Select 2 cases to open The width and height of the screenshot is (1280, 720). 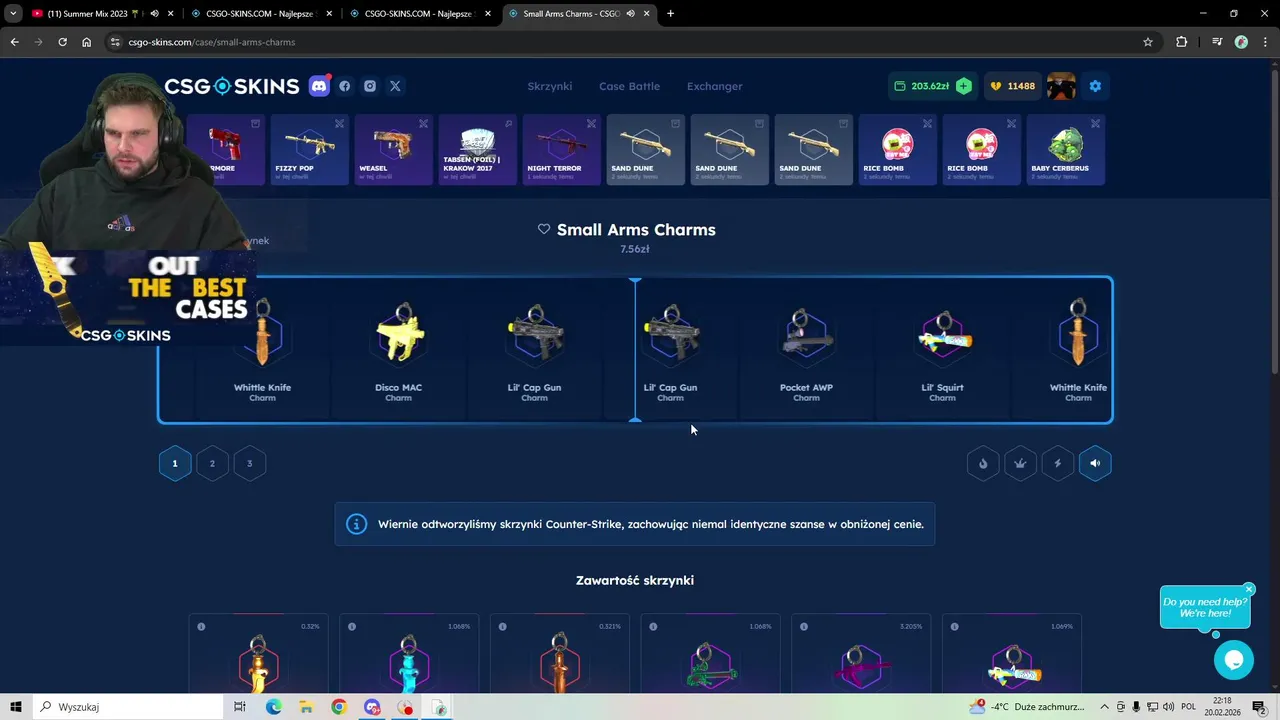(212, 463)
